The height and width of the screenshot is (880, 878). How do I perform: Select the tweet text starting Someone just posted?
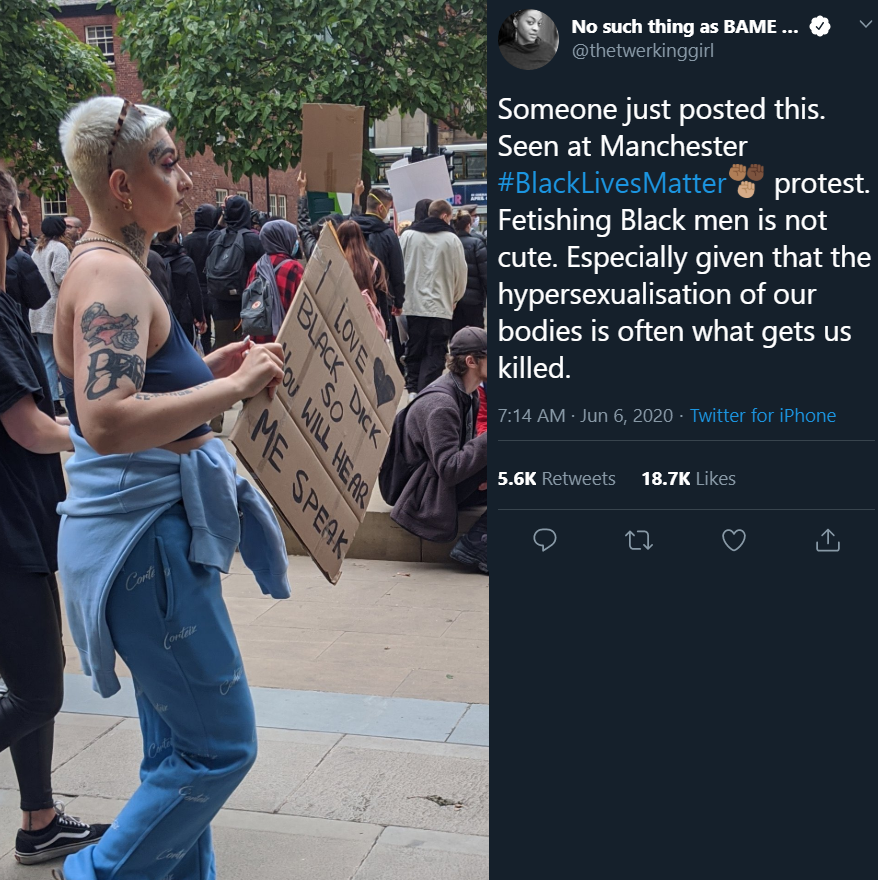[x=683, y=239]
